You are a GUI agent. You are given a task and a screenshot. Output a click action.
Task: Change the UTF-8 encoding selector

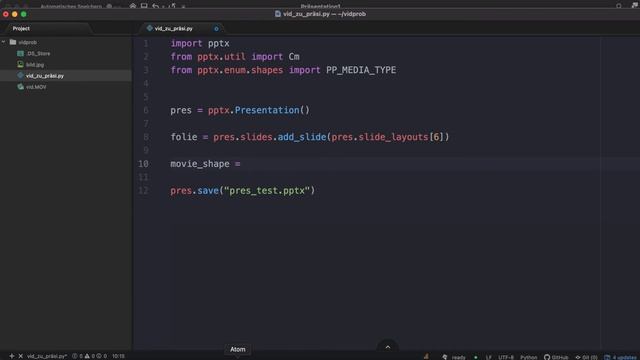pyautogui.click(x=506, y=357)
